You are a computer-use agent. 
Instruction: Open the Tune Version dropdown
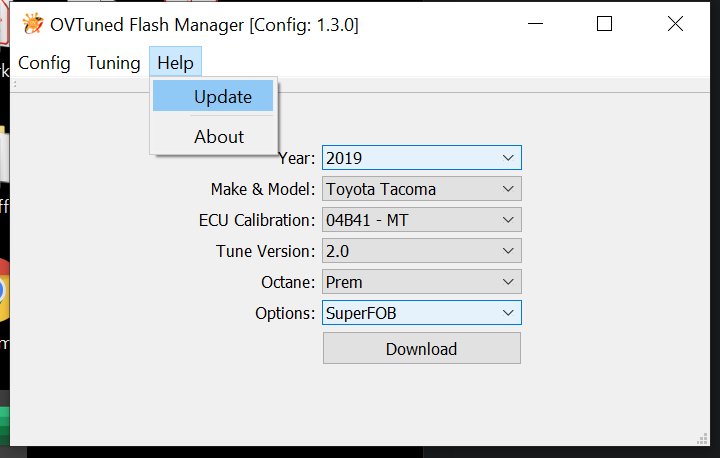[x=422, y=251]
